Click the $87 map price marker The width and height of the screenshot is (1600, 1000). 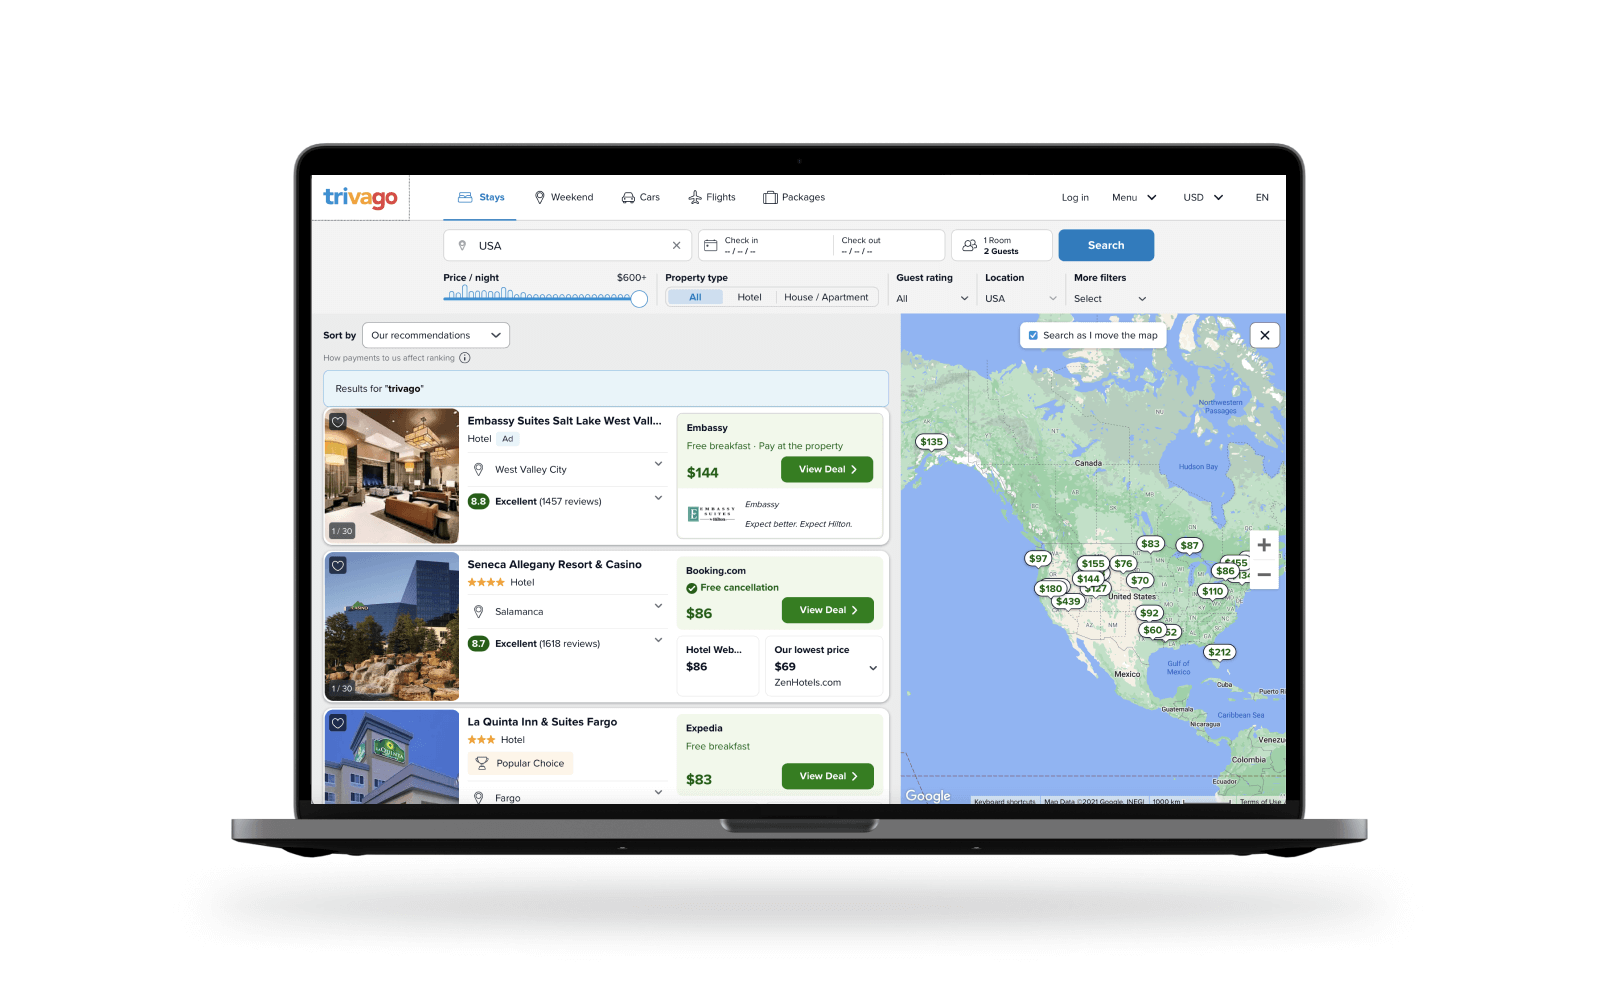(x=1189, y=545)
